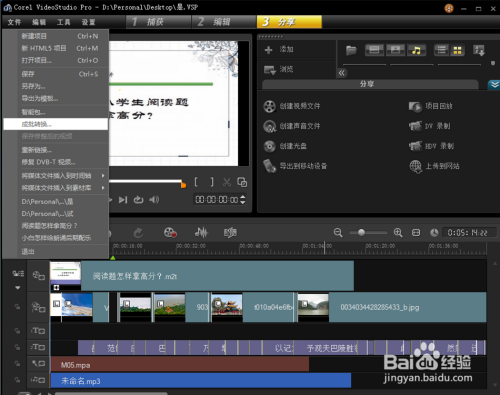The width and height of the screenshot is (500, 395).
Task: Set mark-in point with left bracket
Action: (x=196, y=182)
